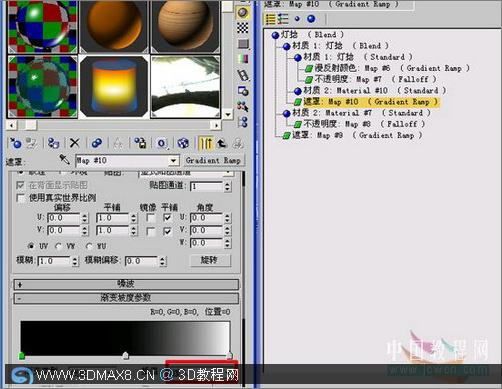502x389 pixels.
Task: Toggle the checkered Background icon
Action: (x=243, y=28)
